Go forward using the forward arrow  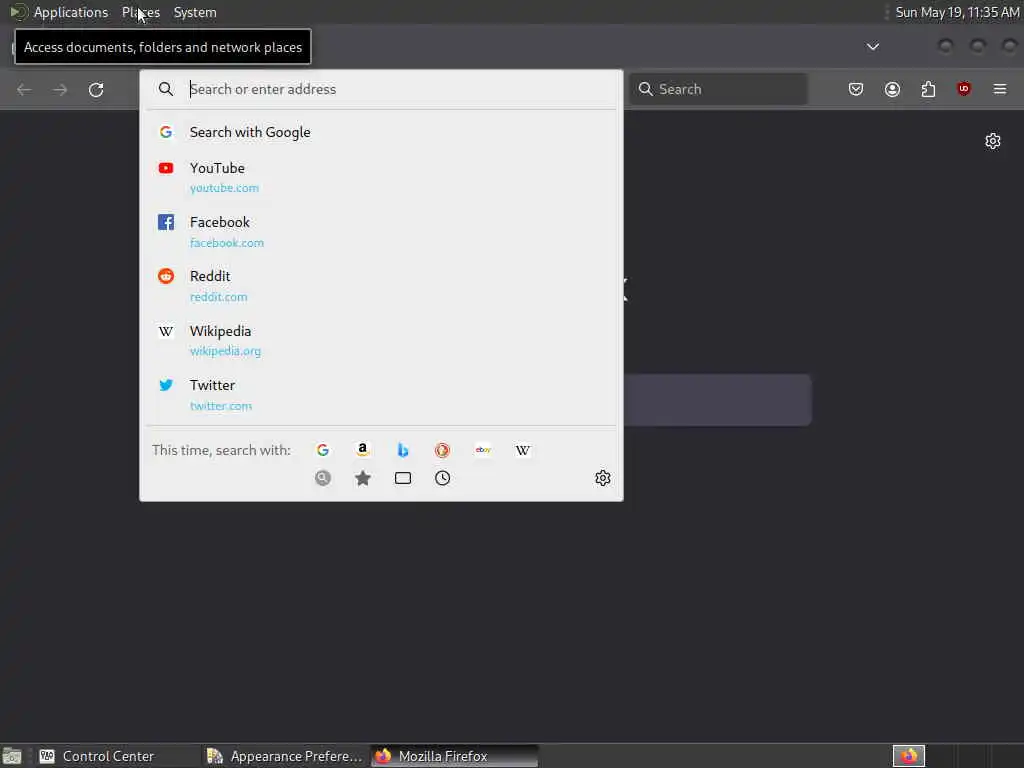[60, 89]
